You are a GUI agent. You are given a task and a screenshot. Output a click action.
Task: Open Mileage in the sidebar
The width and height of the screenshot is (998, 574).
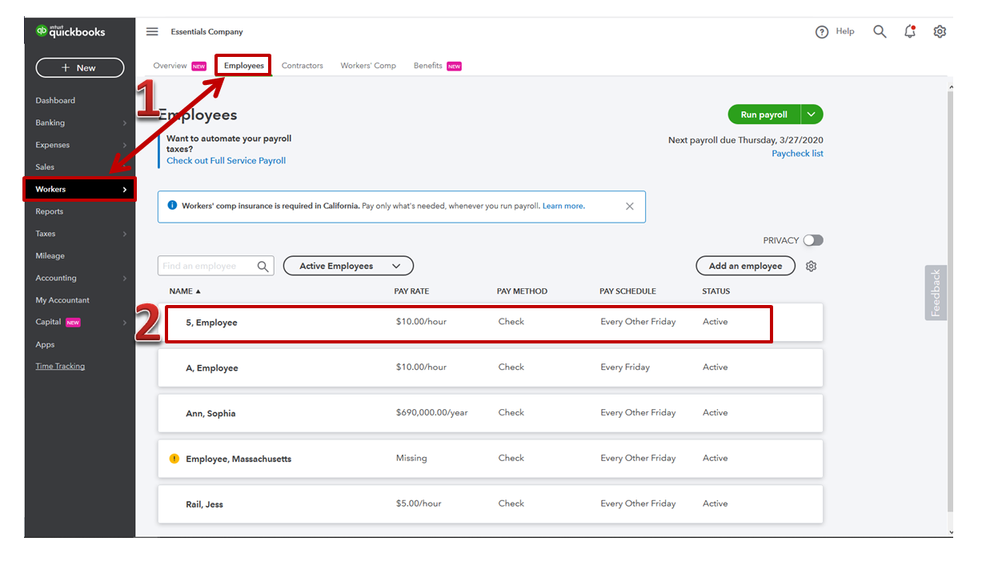click(x=50, y=256)
